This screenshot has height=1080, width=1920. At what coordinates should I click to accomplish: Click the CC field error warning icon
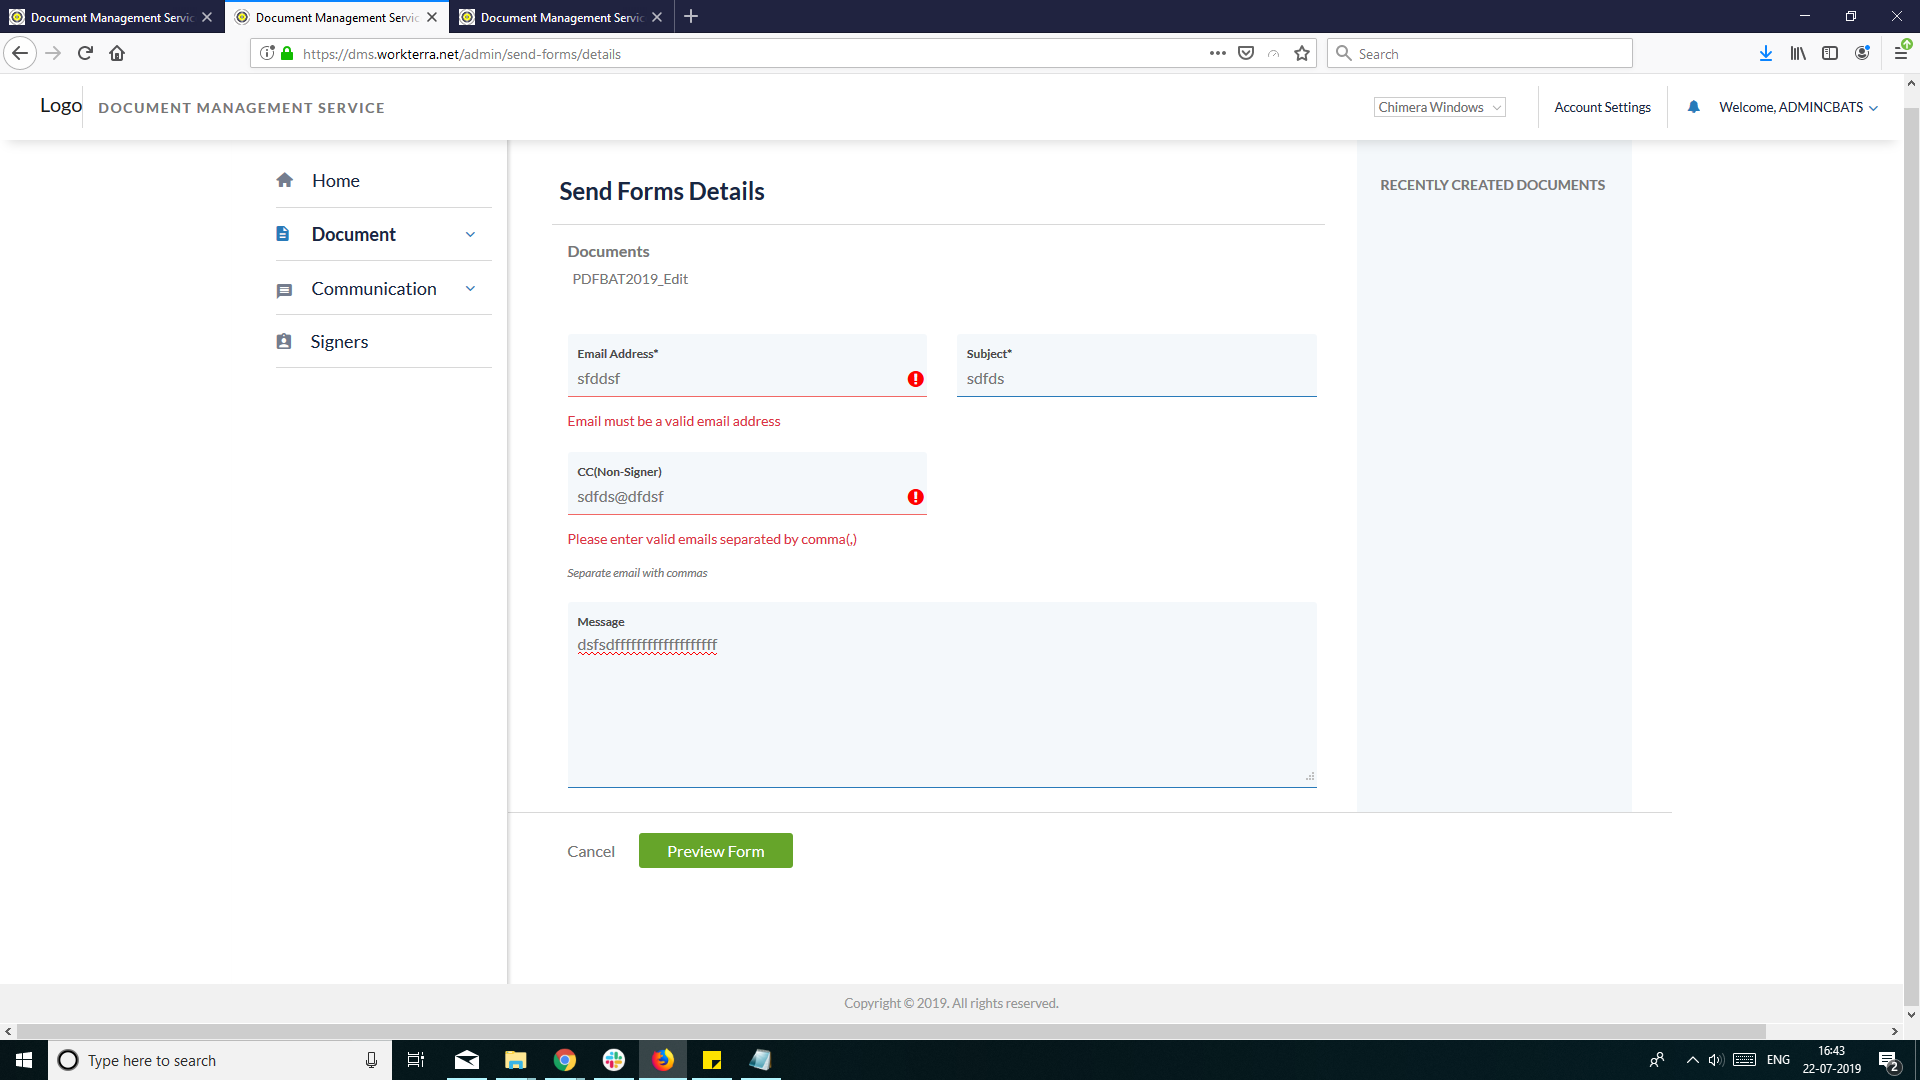tap(915, 497)
